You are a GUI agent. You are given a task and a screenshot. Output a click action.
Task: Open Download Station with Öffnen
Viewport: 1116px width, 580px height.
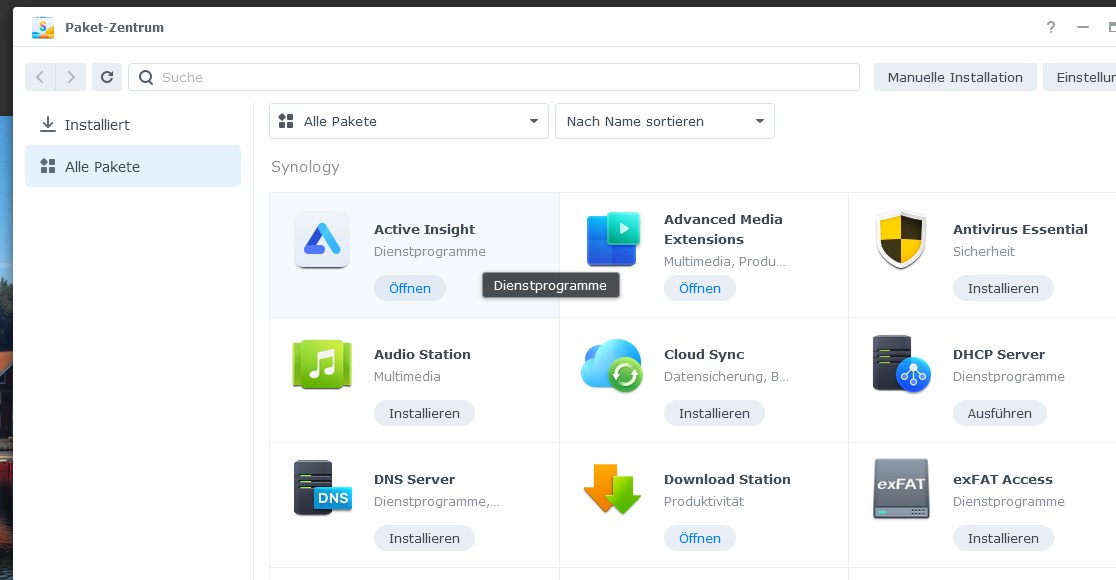point(700,539)
